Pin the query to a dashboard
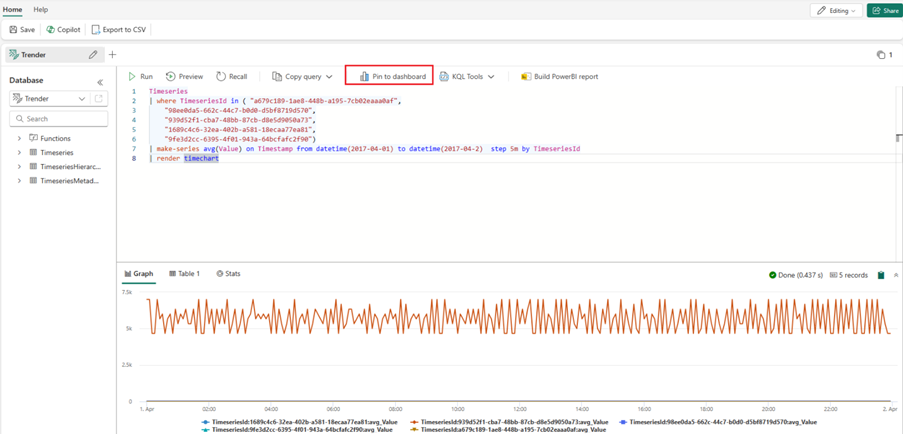 [x=392, y=76]
